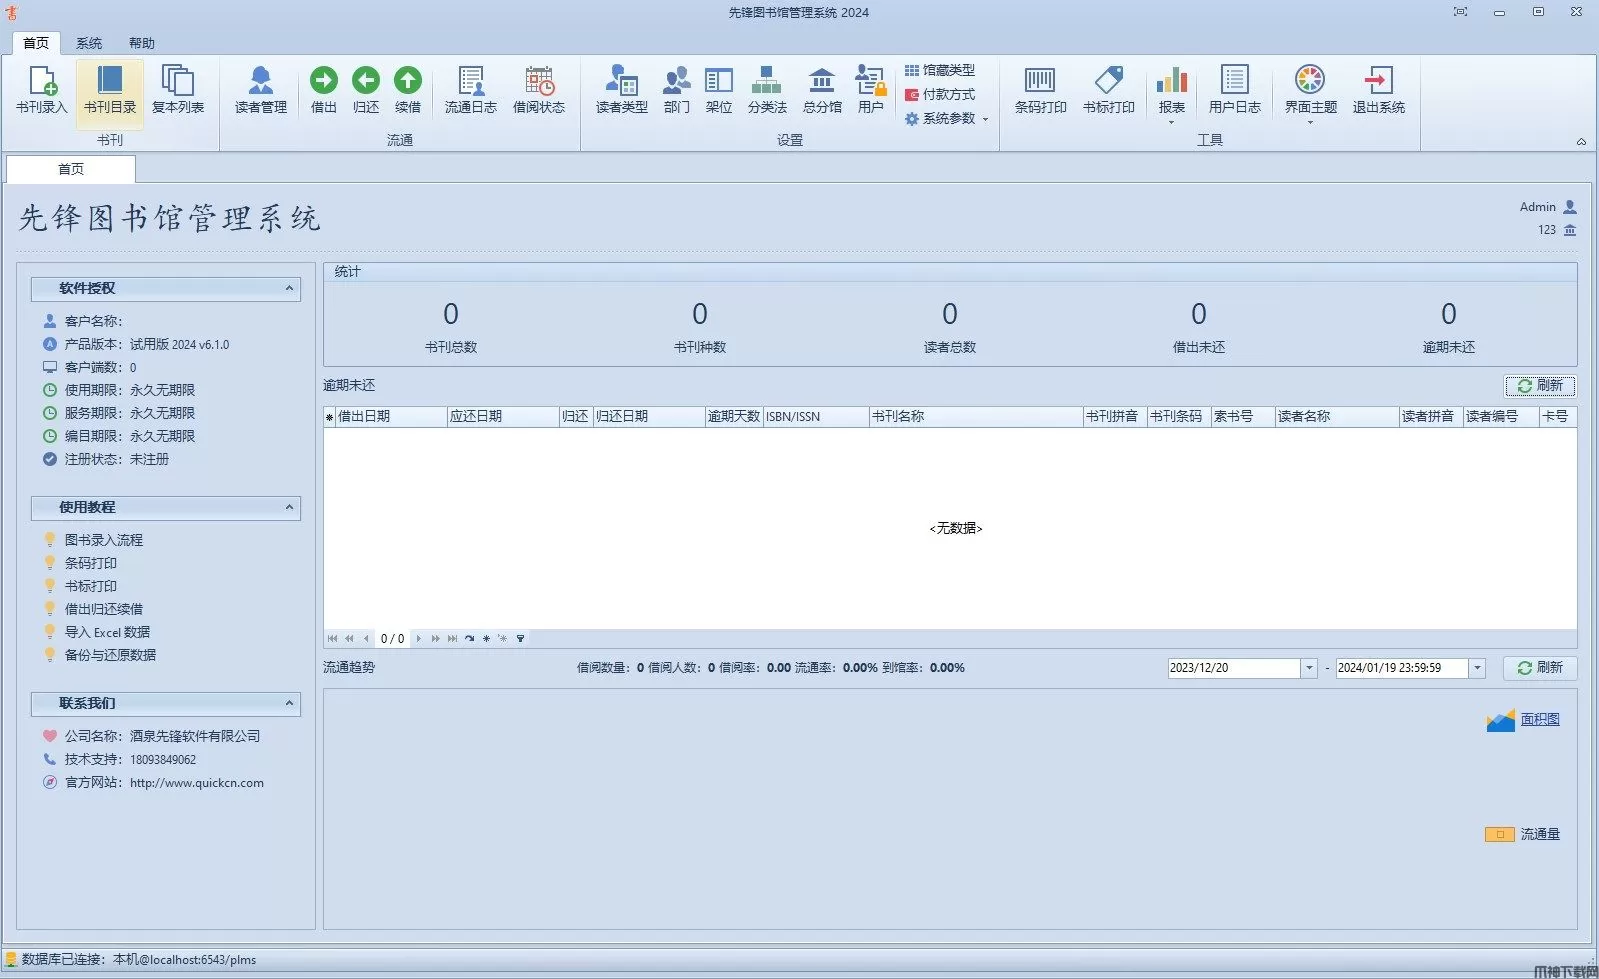Click the library icon beside 123

click(x=1570, y=230)
